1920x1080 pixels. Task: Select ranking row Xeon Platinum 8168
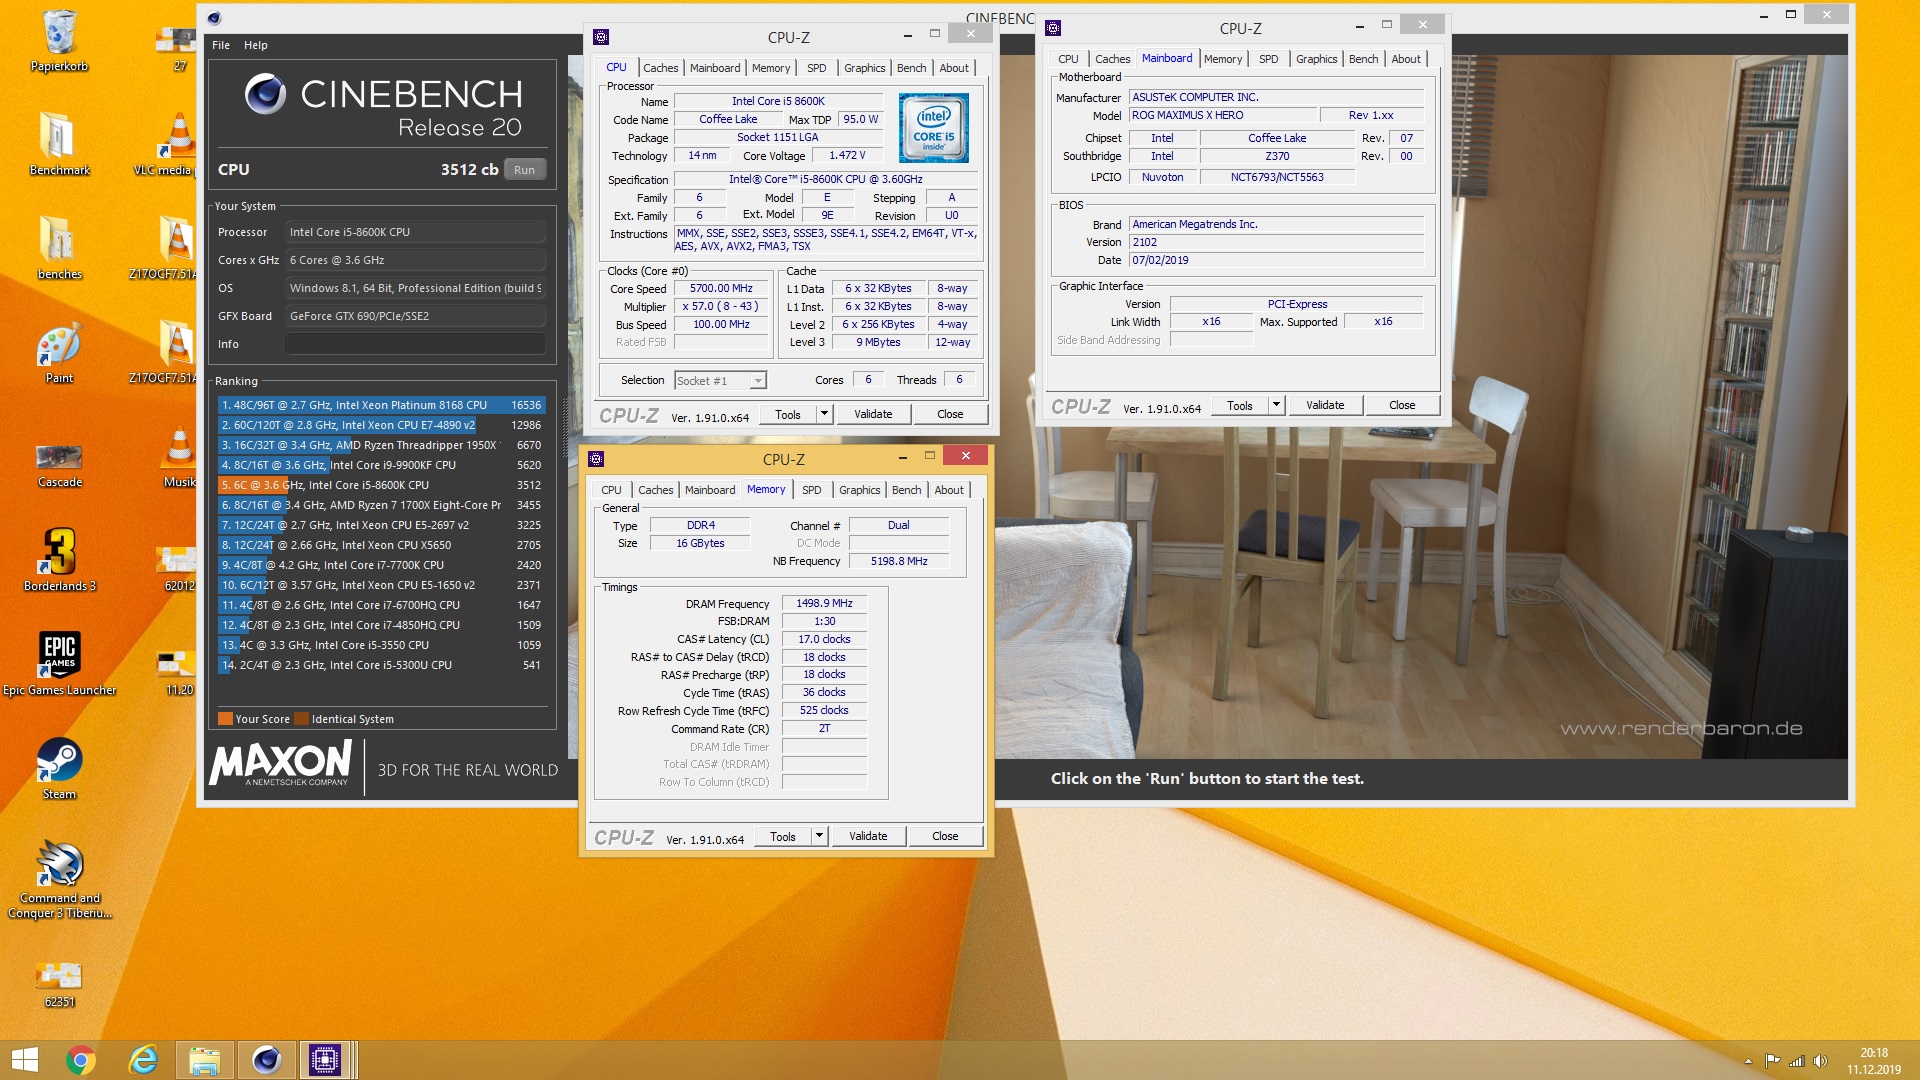(x=381, y=405)
